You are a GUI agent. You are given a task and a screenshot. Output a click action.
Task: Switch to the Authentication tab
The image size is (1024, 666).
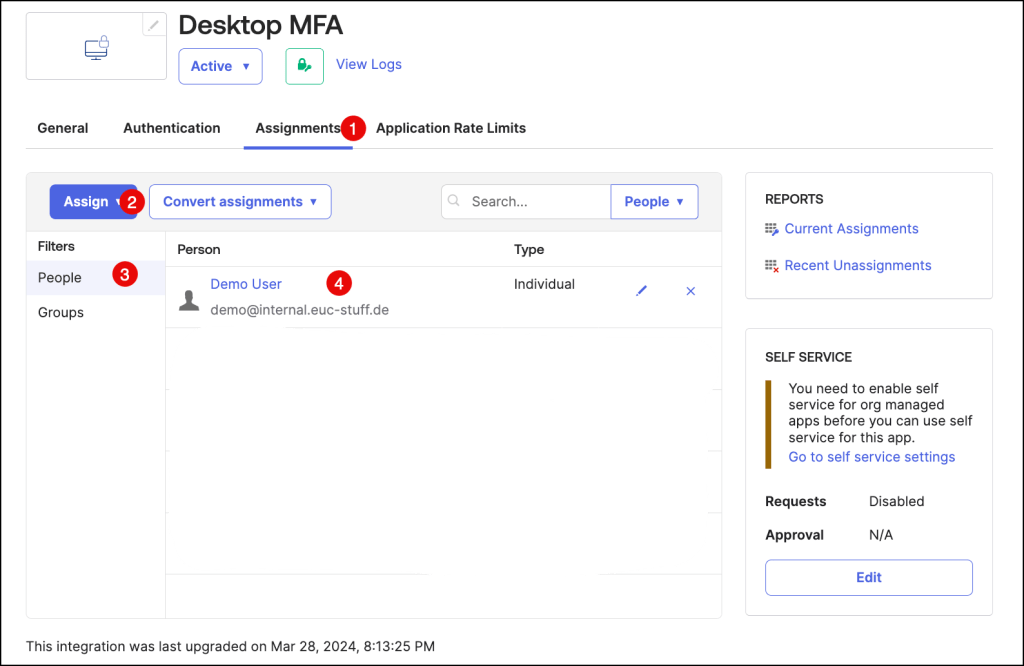172,128
